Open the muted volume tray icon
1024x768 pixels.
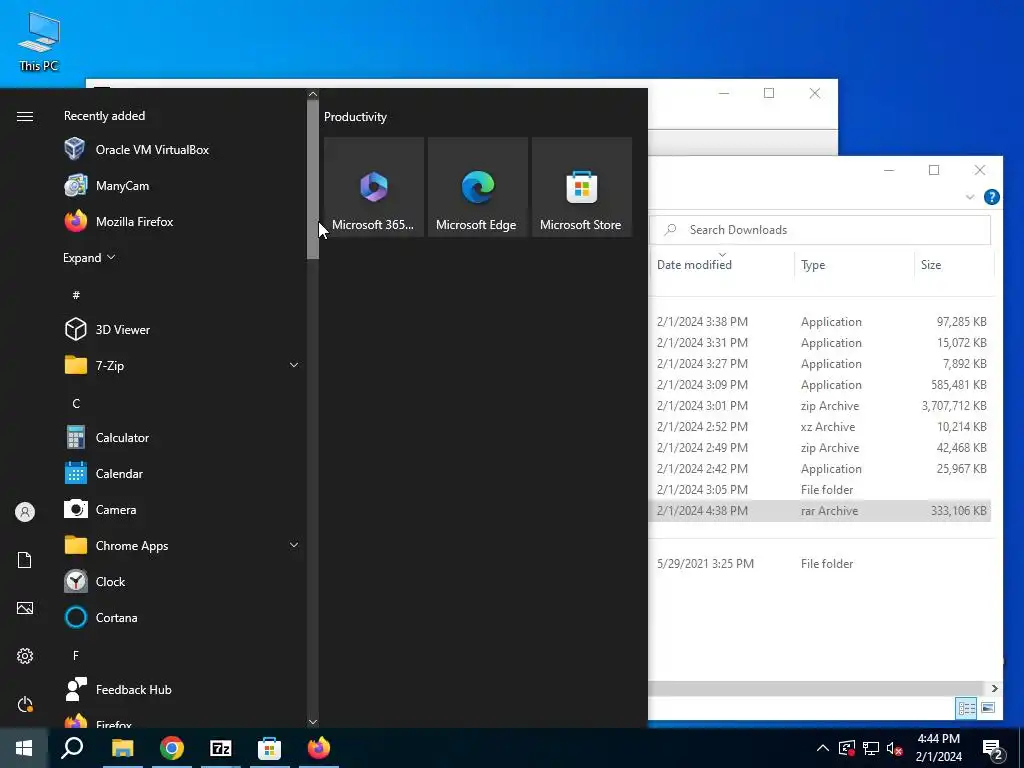(895, 748)
